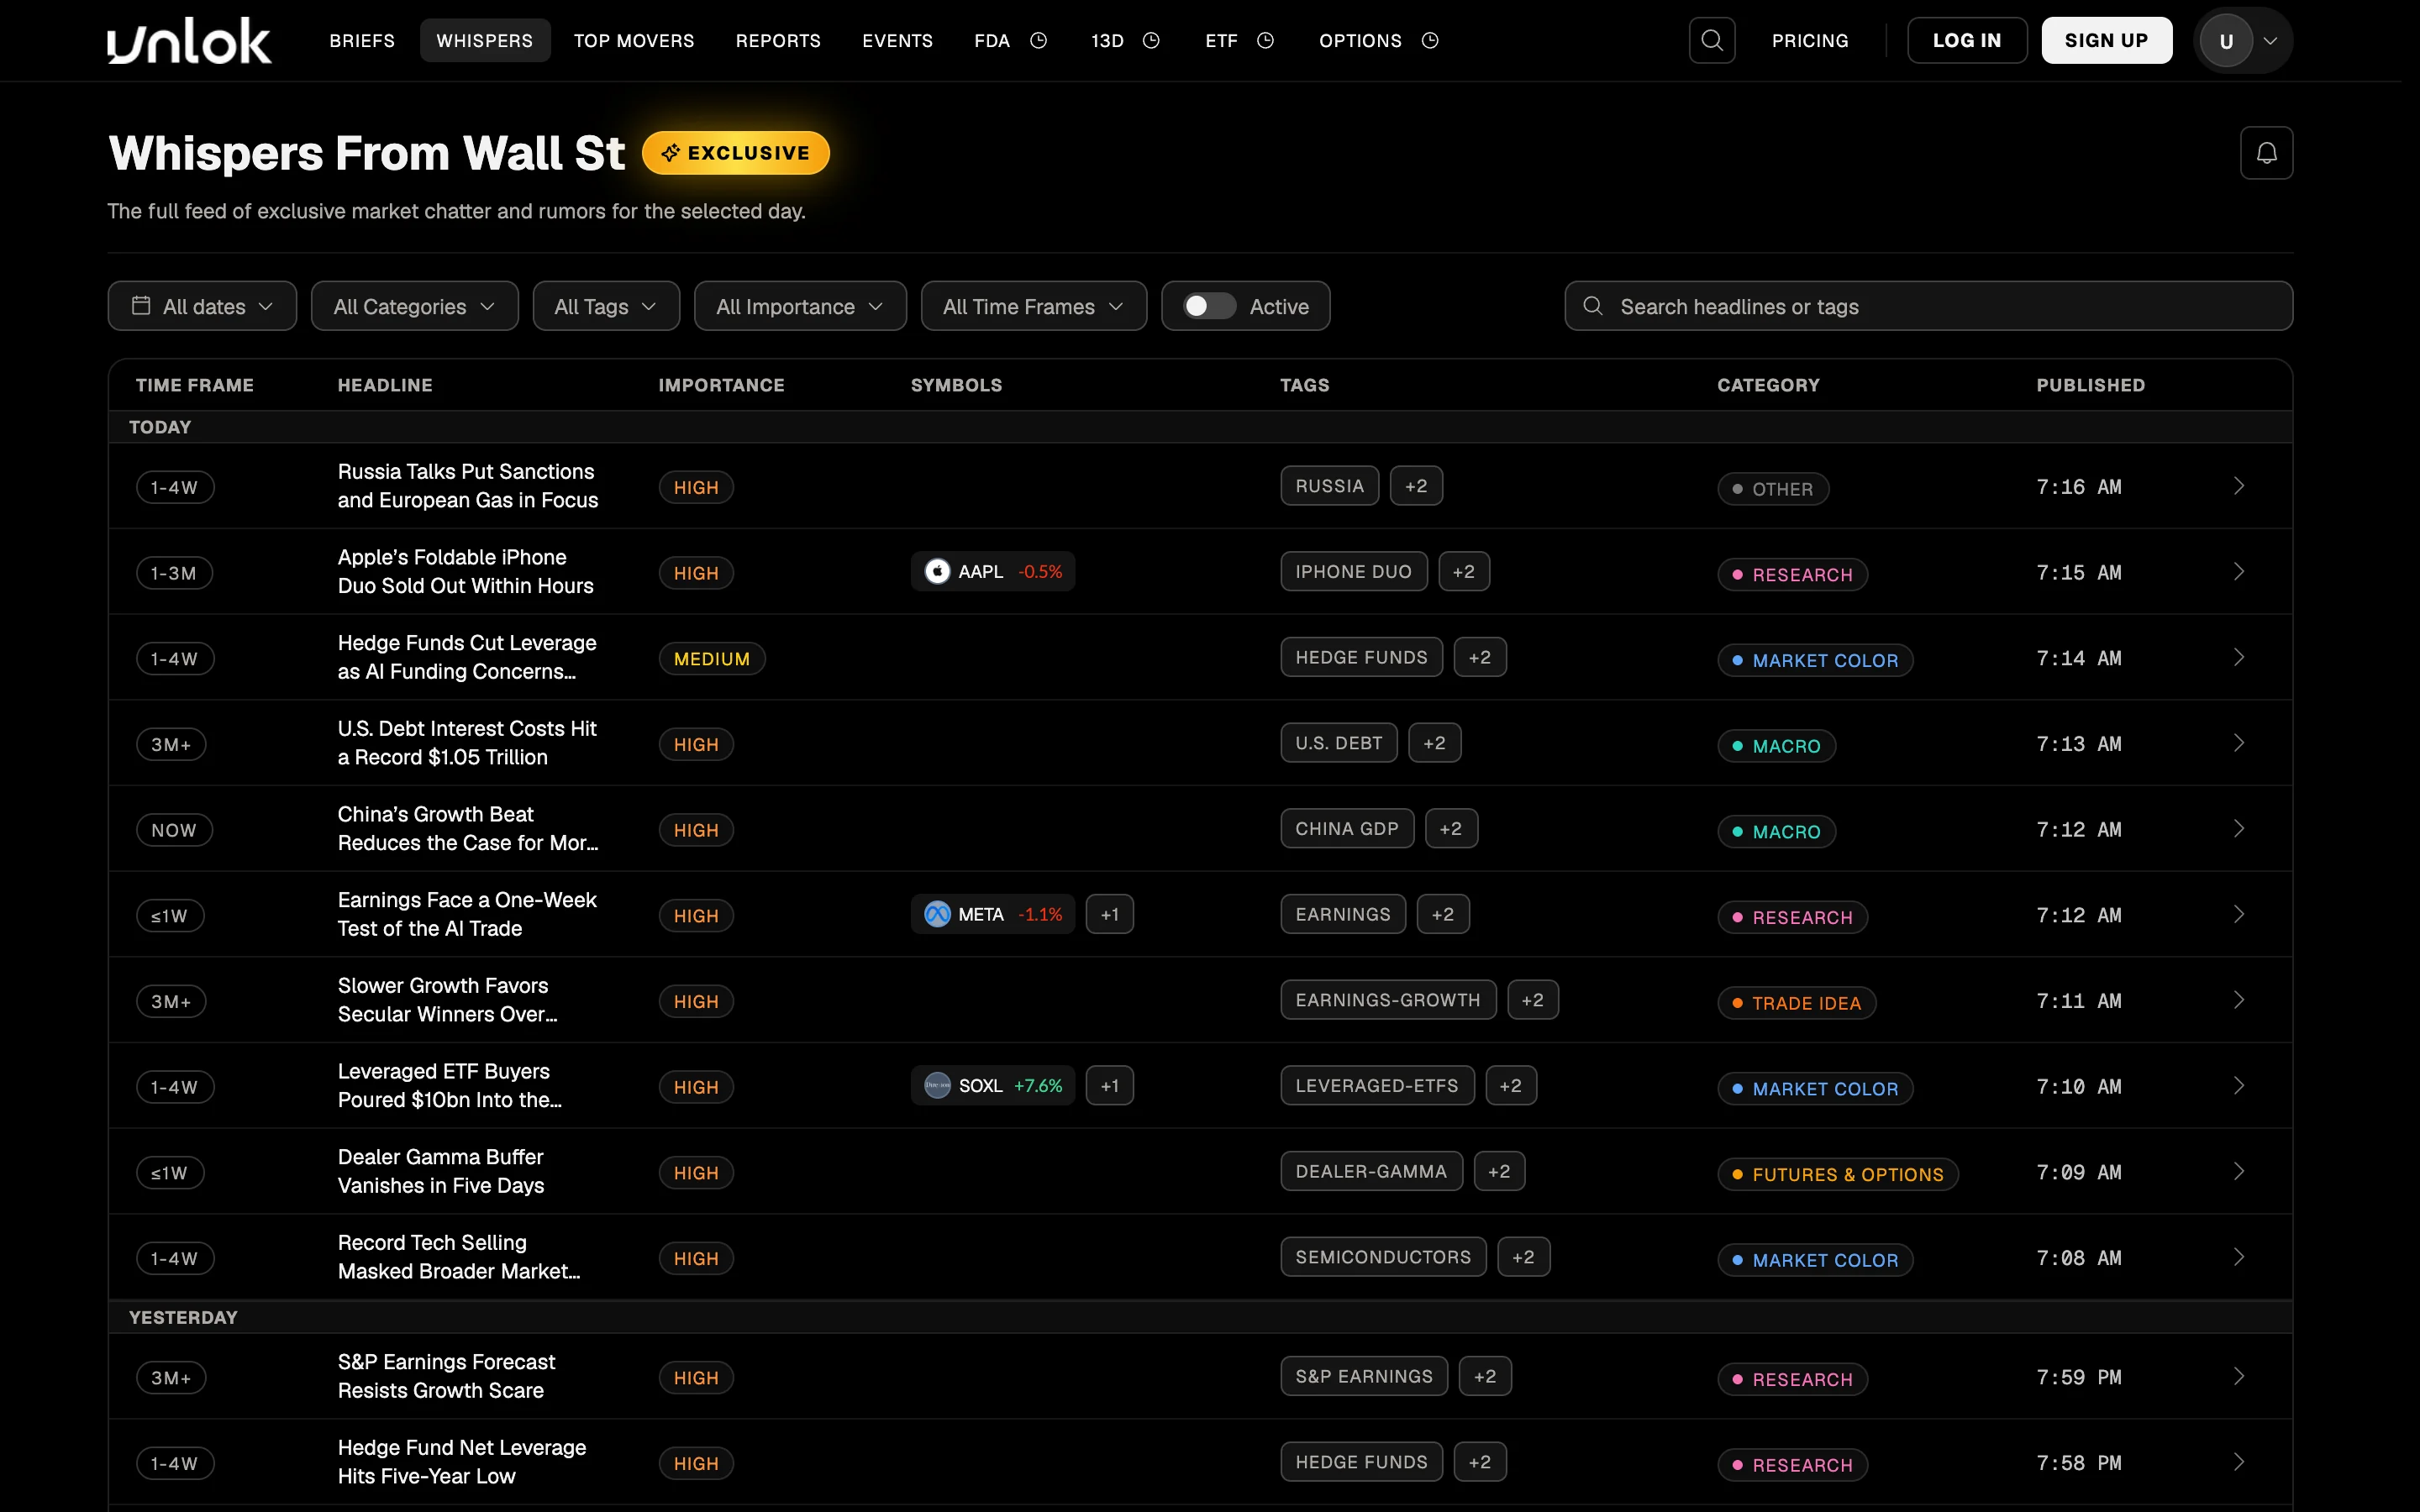Click the RUSSIA tag
Image resolution: width=2420 pixels, height=1512 pixels.
1329,486
